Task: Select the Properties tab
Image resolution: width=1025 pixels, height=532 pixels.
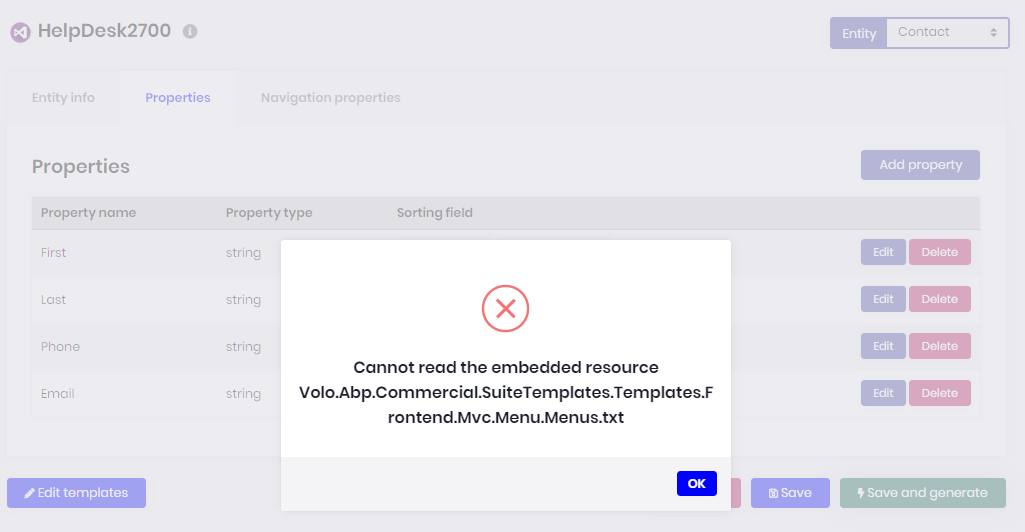Action: click(178, 98)
